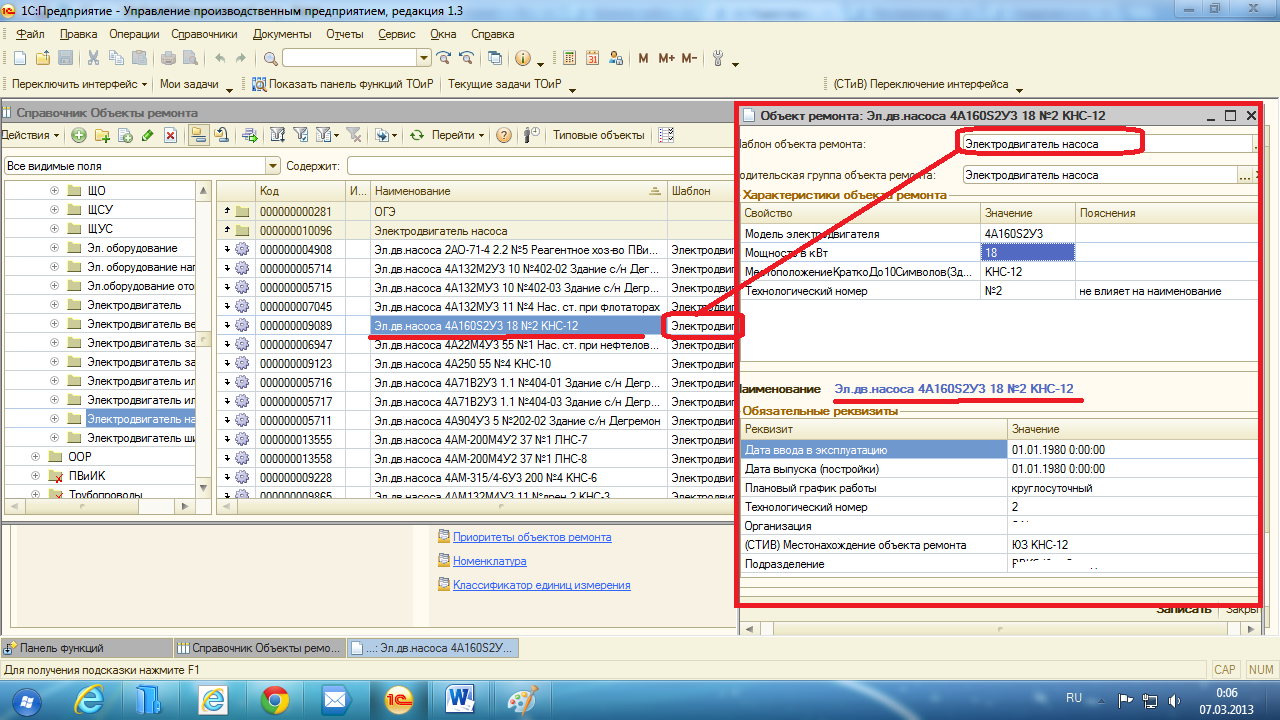1280x720 pixels.
Task: Click the red X mark-for-deletion icon
Action: (x=171, y=135)
